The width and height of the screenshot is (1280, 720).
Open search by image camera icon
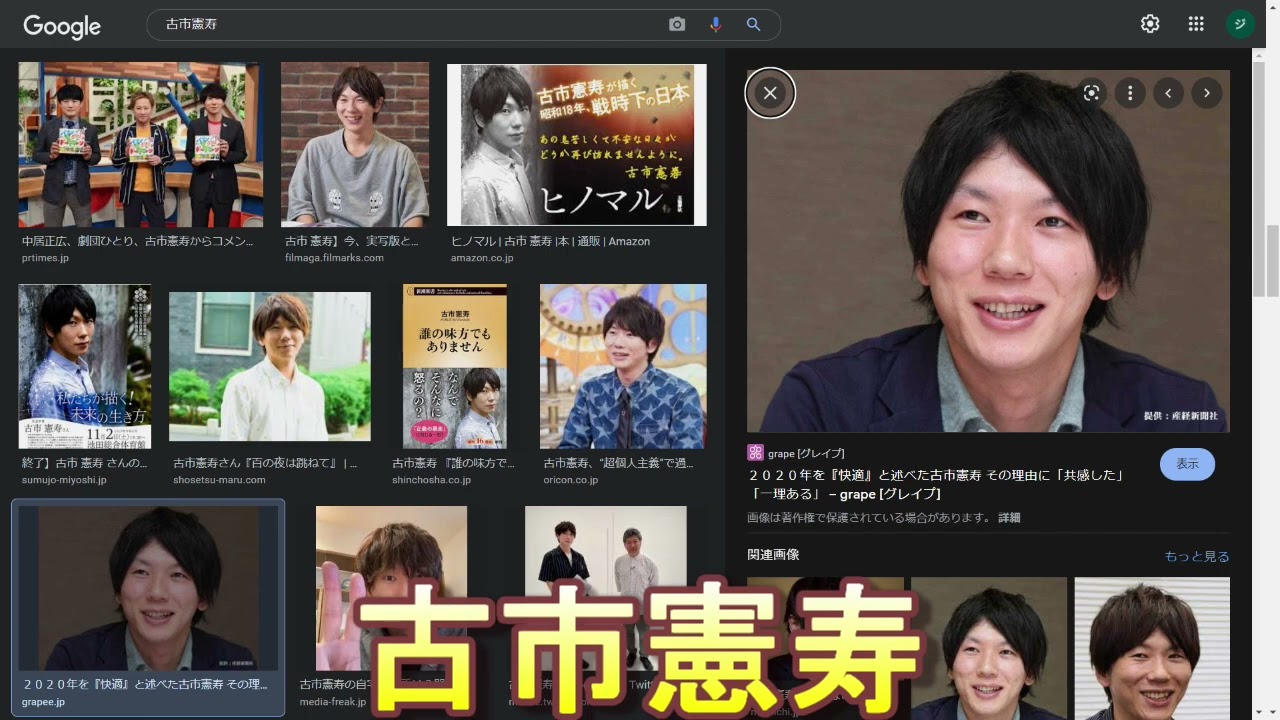(677, 25)
